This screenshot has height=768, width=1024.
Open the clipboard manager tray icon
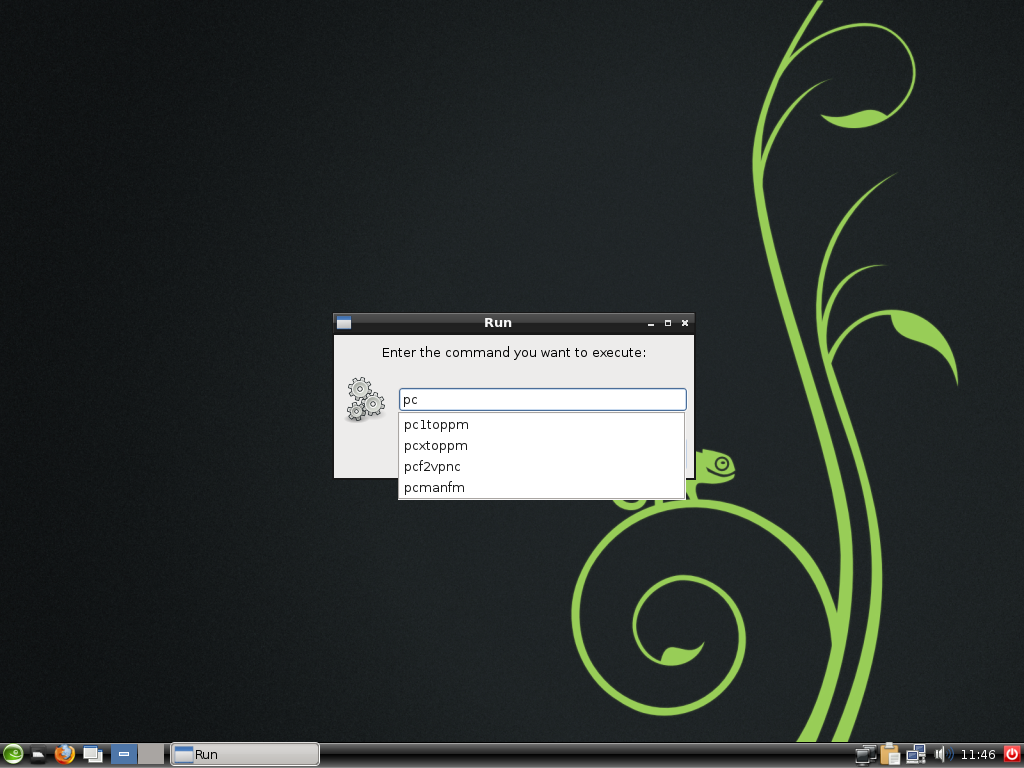[x=890, y=754]
